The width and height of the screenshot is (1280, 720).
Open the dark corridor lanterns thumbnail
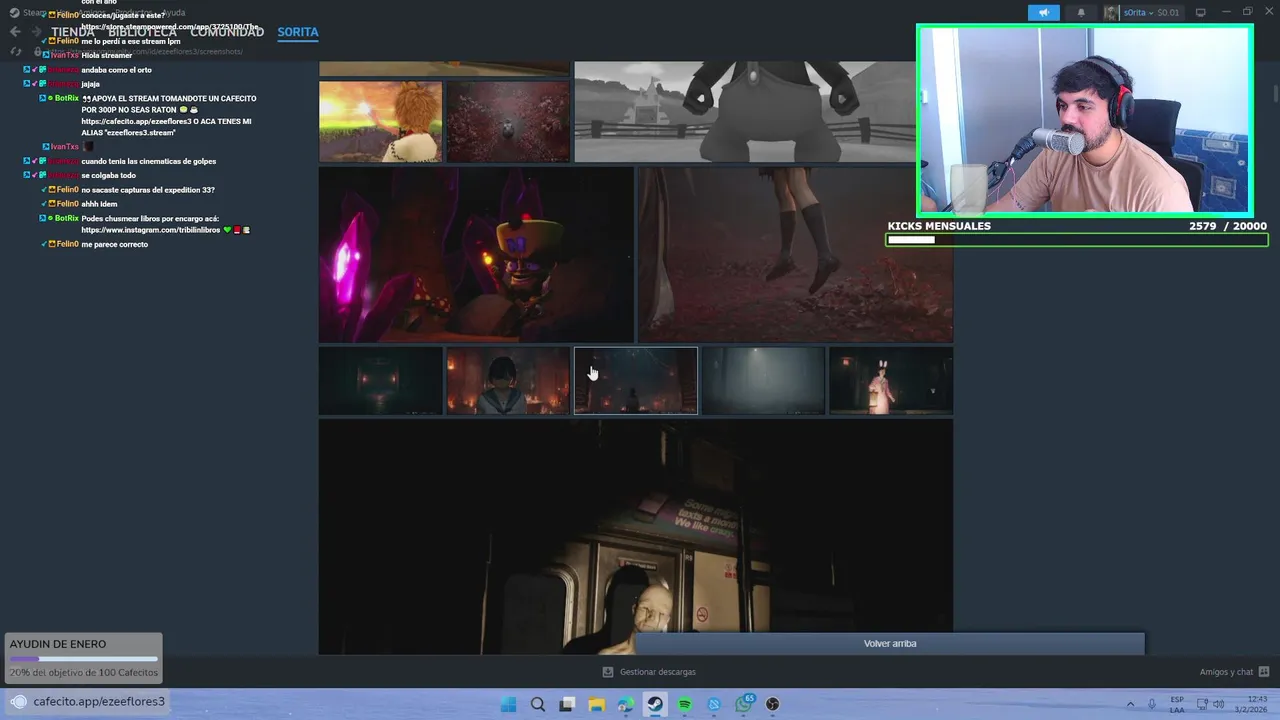(380, 380)
